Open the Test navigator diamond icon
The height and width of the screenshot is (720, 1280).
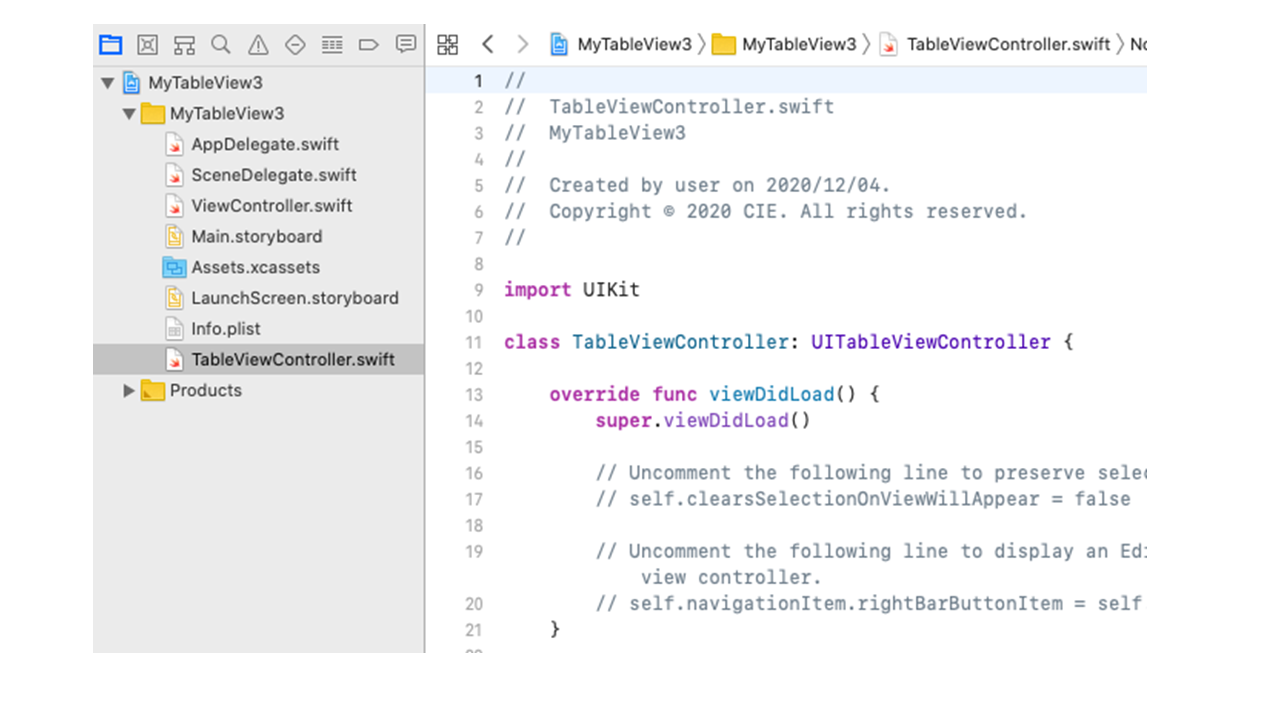pyautogui.click(x=295, y=44)
